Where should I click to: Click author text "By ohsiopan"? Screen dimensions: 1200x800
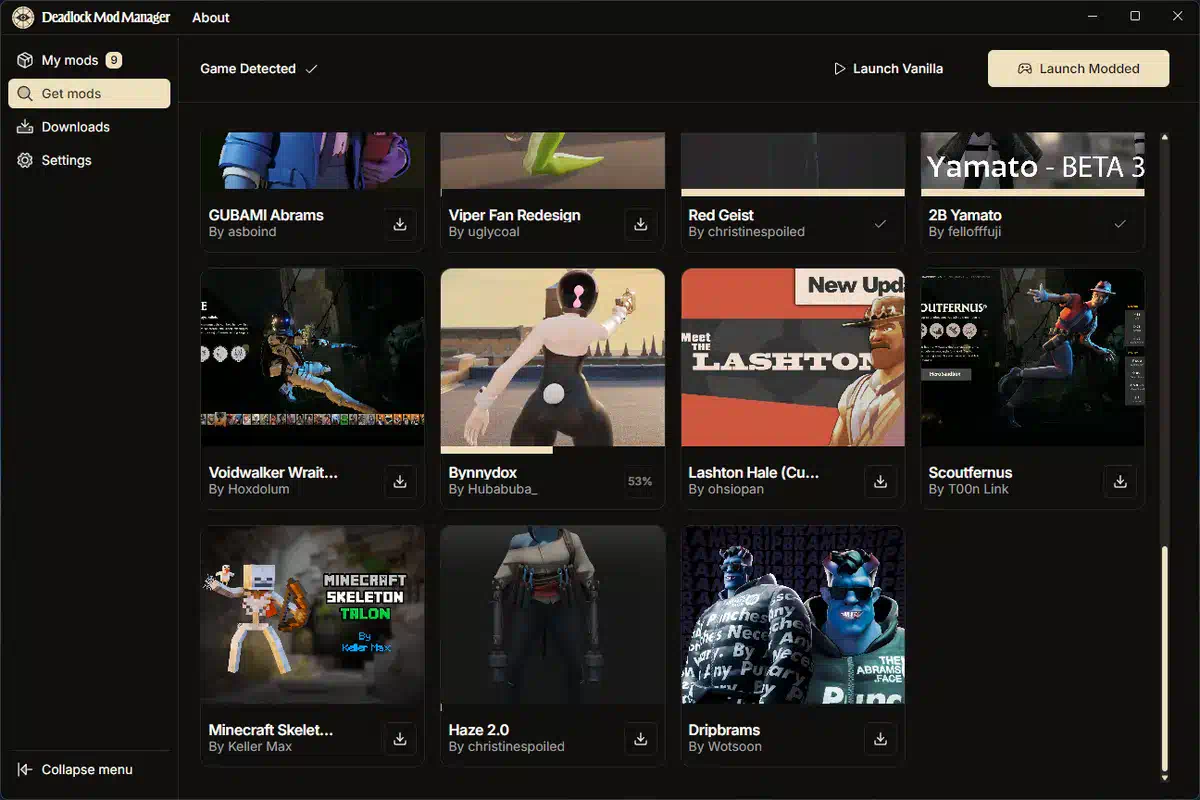coord(726,489)
